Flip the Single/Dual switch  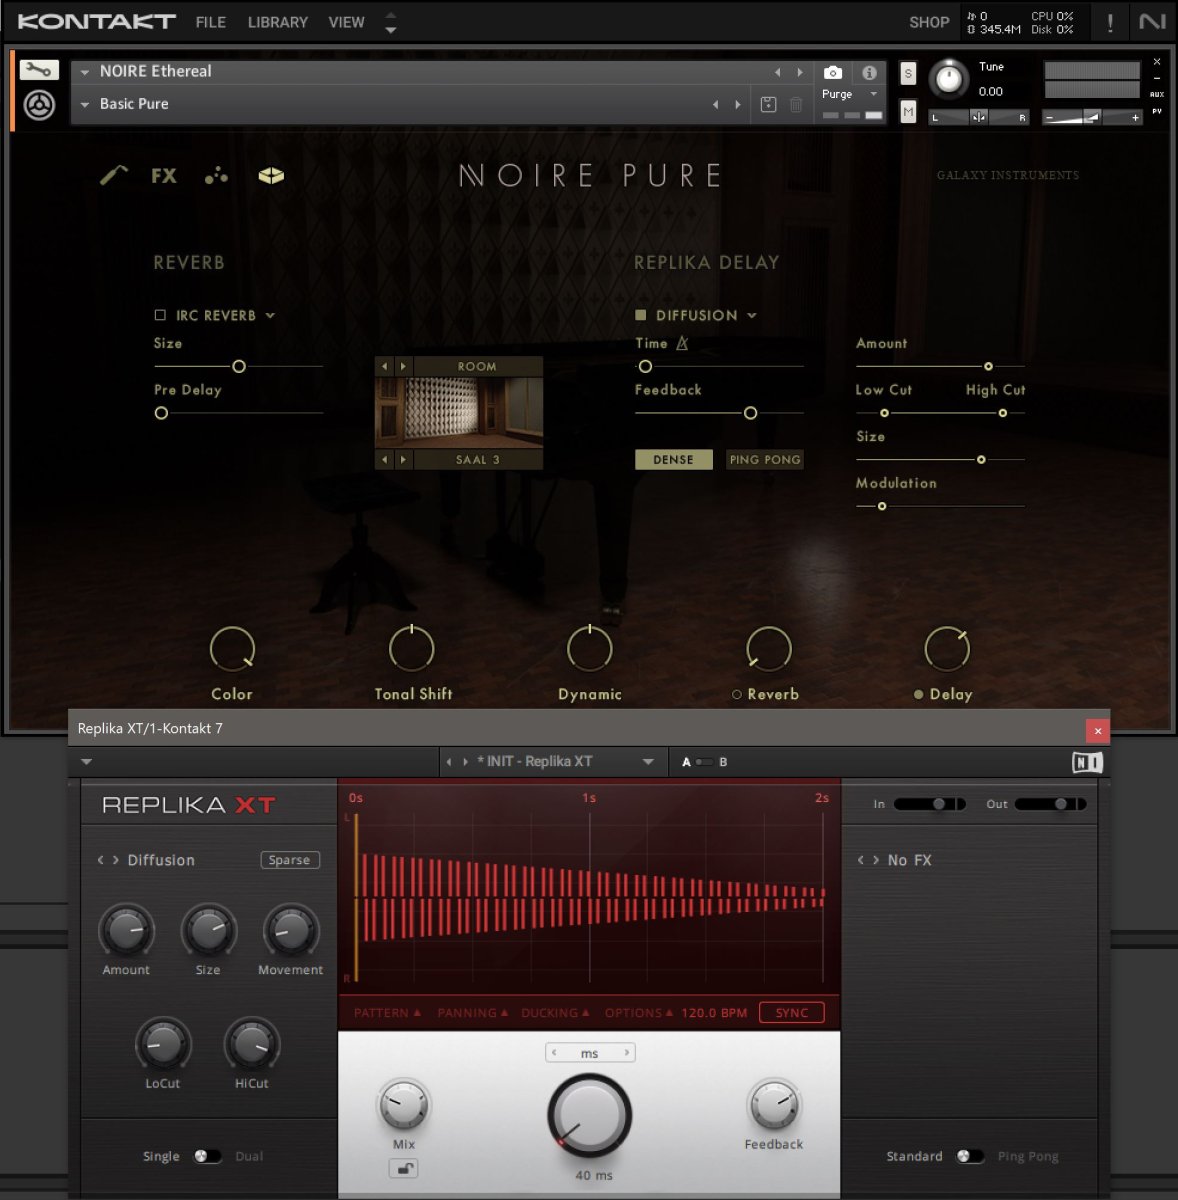[208, 1156]
